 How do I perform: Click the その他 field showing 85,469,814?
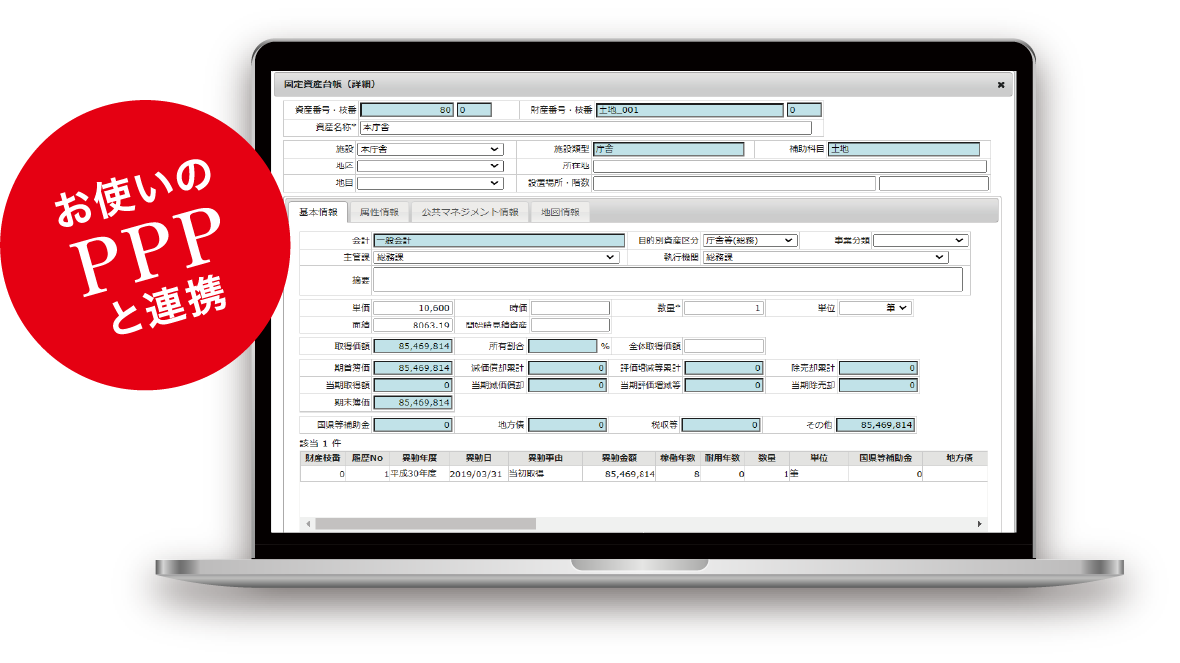pos(875,425)
